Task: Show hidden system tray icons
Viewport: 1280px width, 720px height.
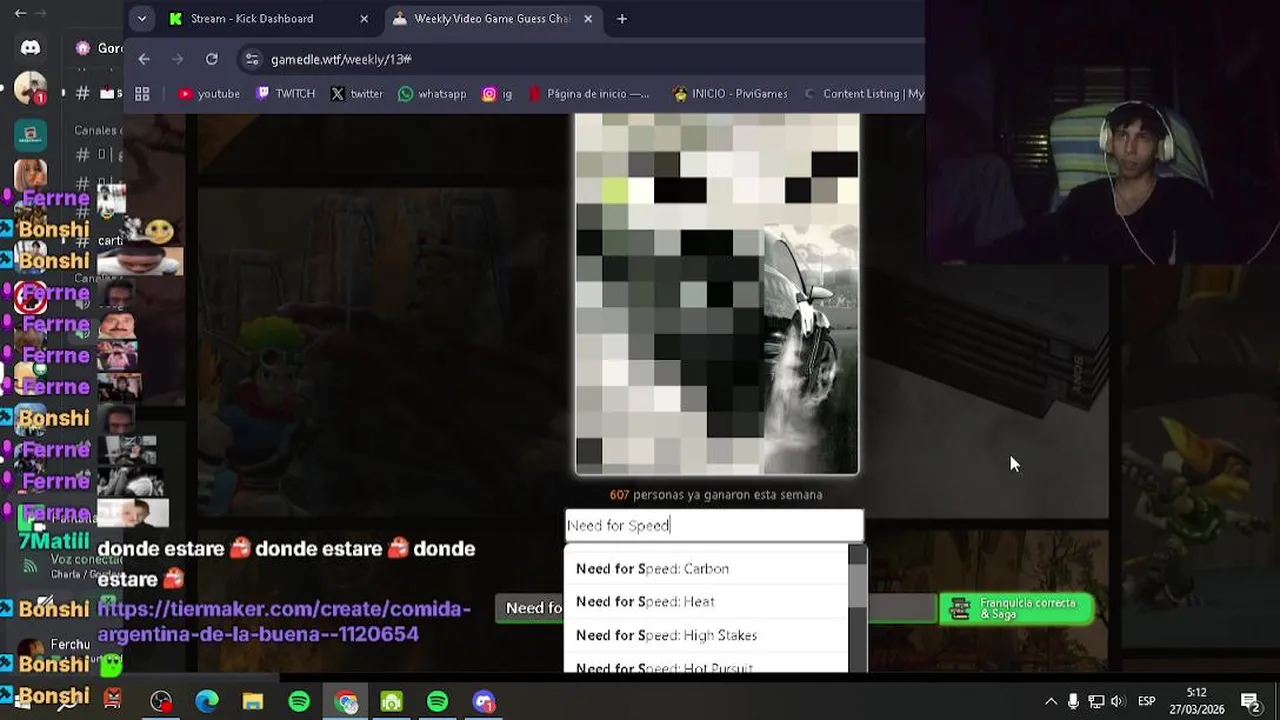Action: pos(1051,702)
